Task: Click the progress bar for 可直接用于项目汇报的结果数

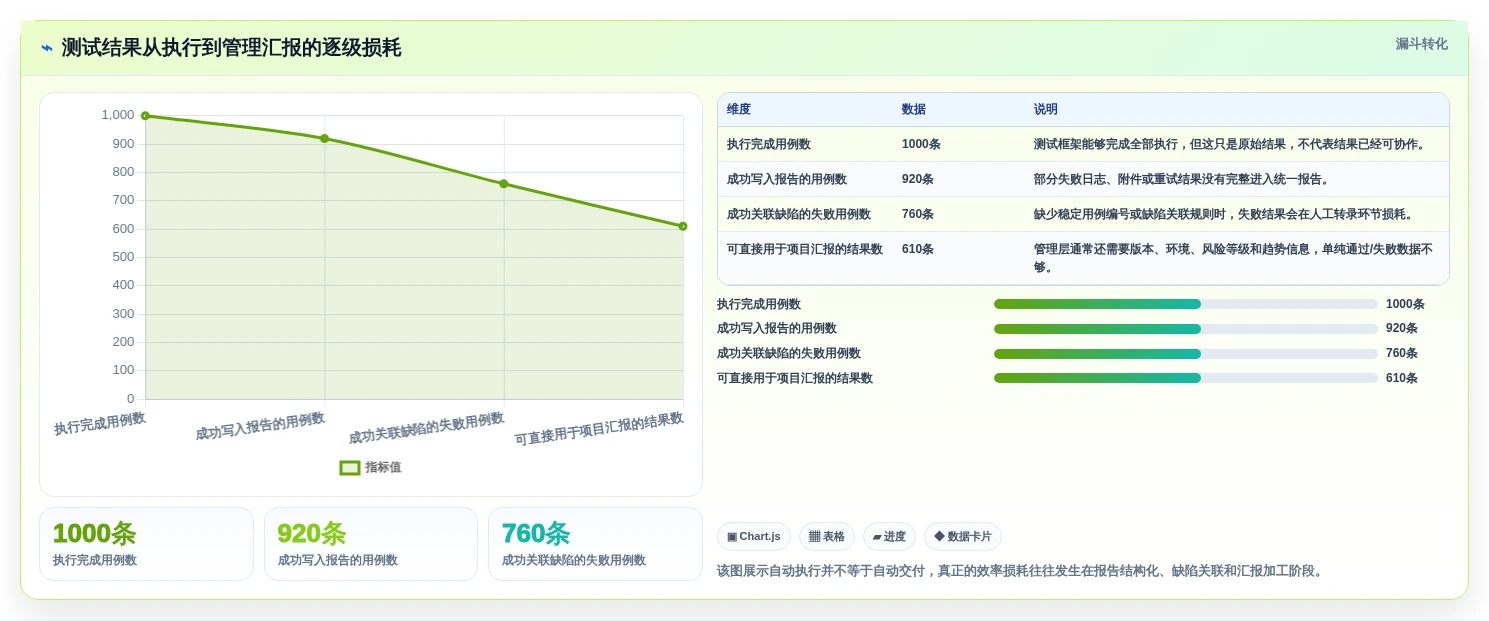Action: tap(1186, 378)
